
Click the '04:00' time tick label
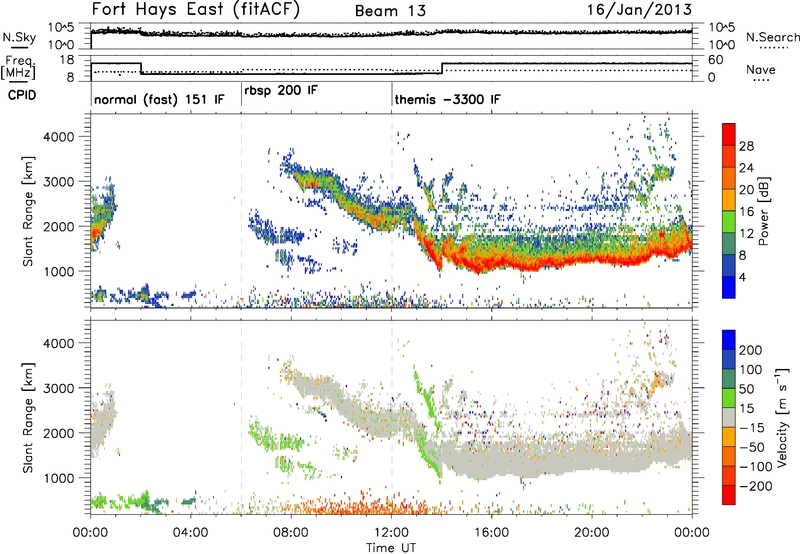click(190, 533)
